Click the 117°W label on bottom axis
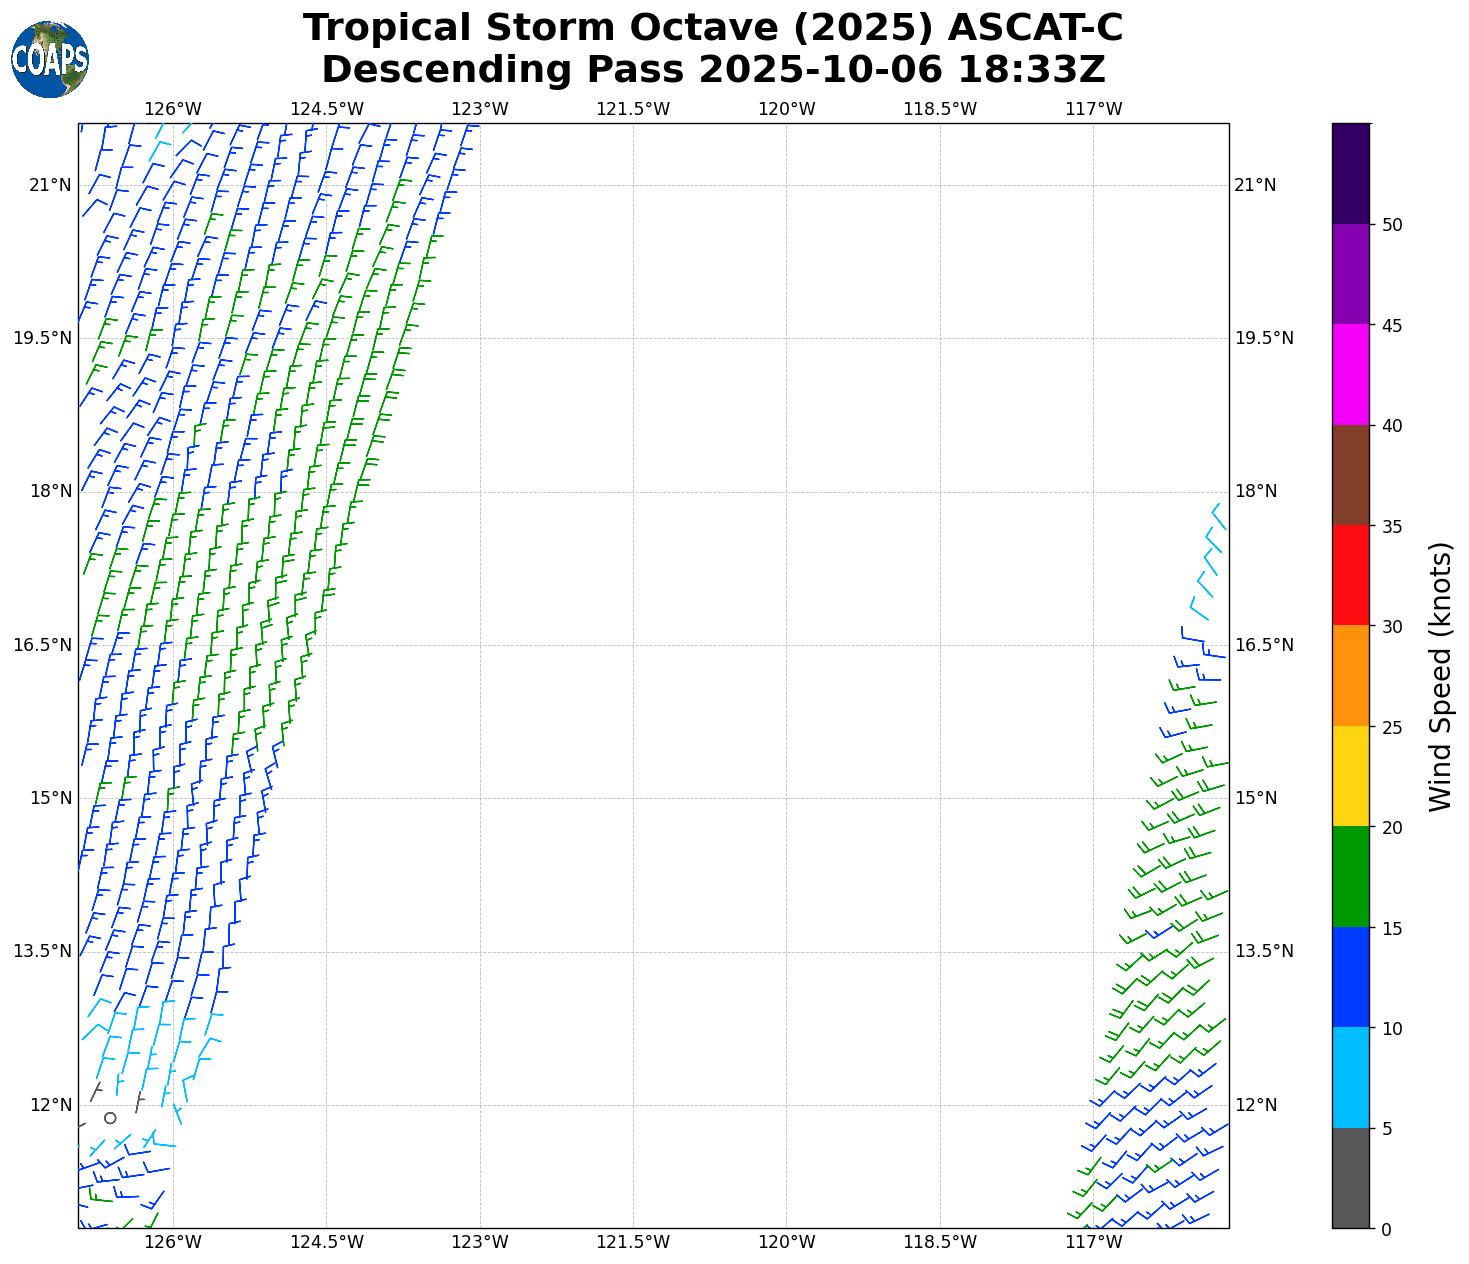1469x1264 pixels. pos(1093,1242)
